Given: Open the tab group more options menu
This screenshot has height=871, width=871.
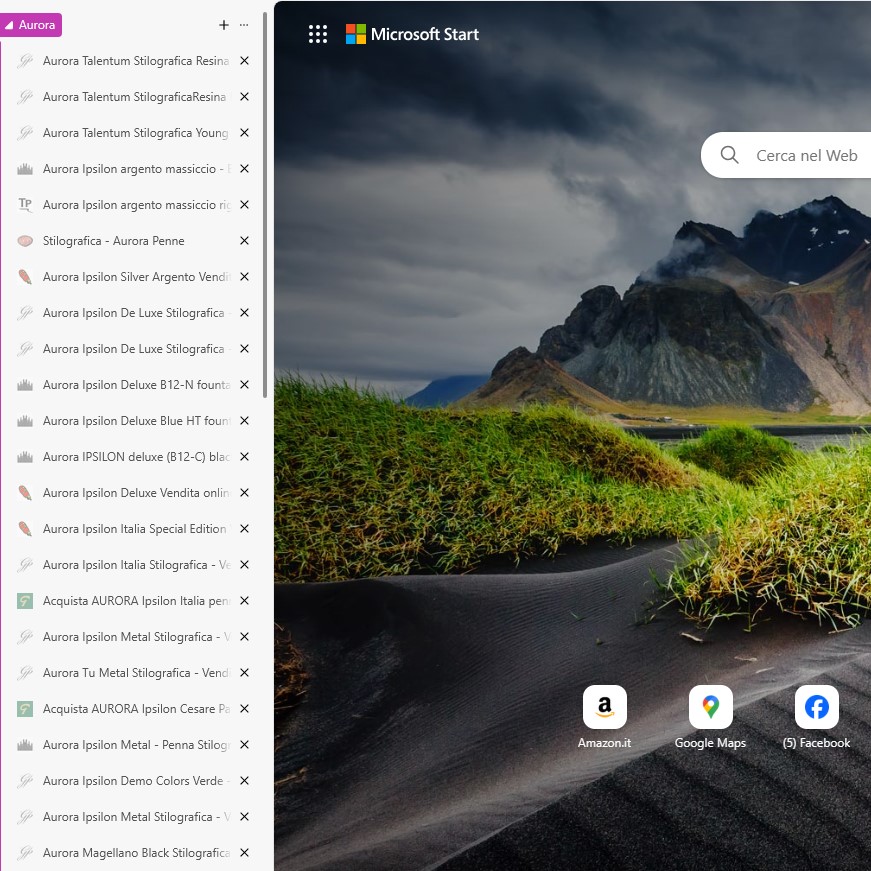Looking at the screenshot, I should tap(244, 25).
